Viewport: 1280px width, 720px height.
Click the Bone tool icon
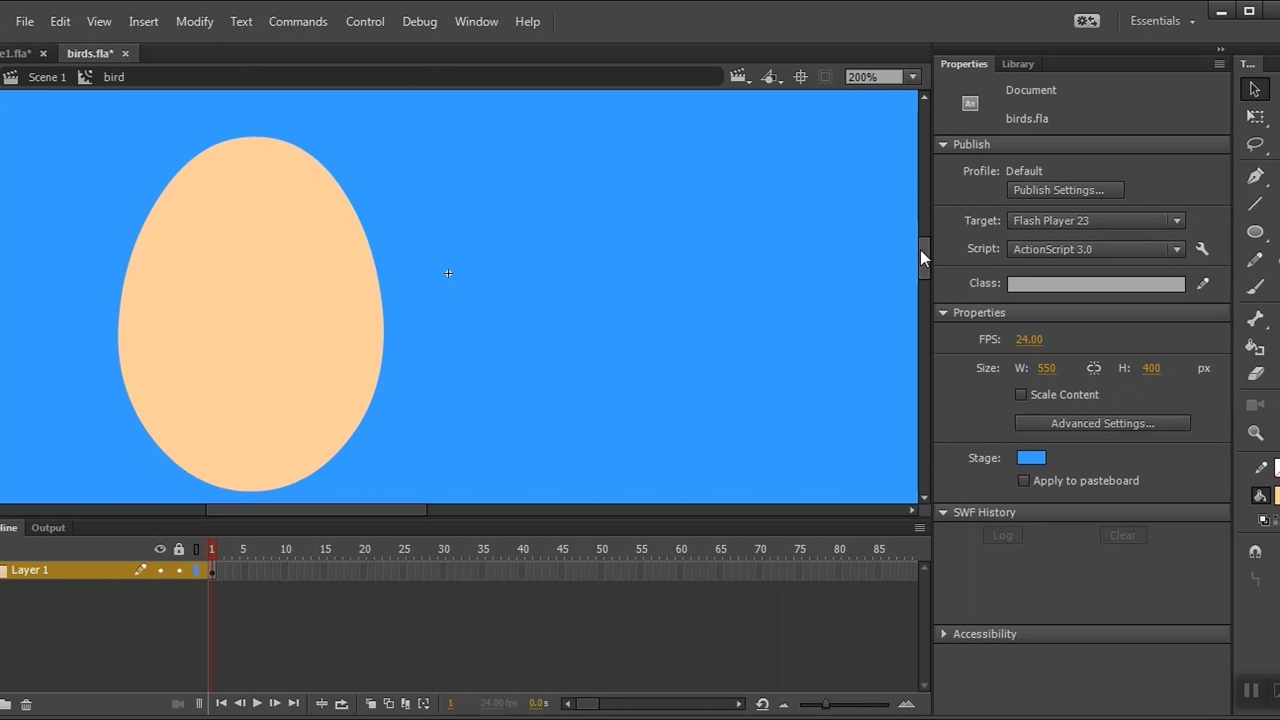click(x=1255, y=319)
